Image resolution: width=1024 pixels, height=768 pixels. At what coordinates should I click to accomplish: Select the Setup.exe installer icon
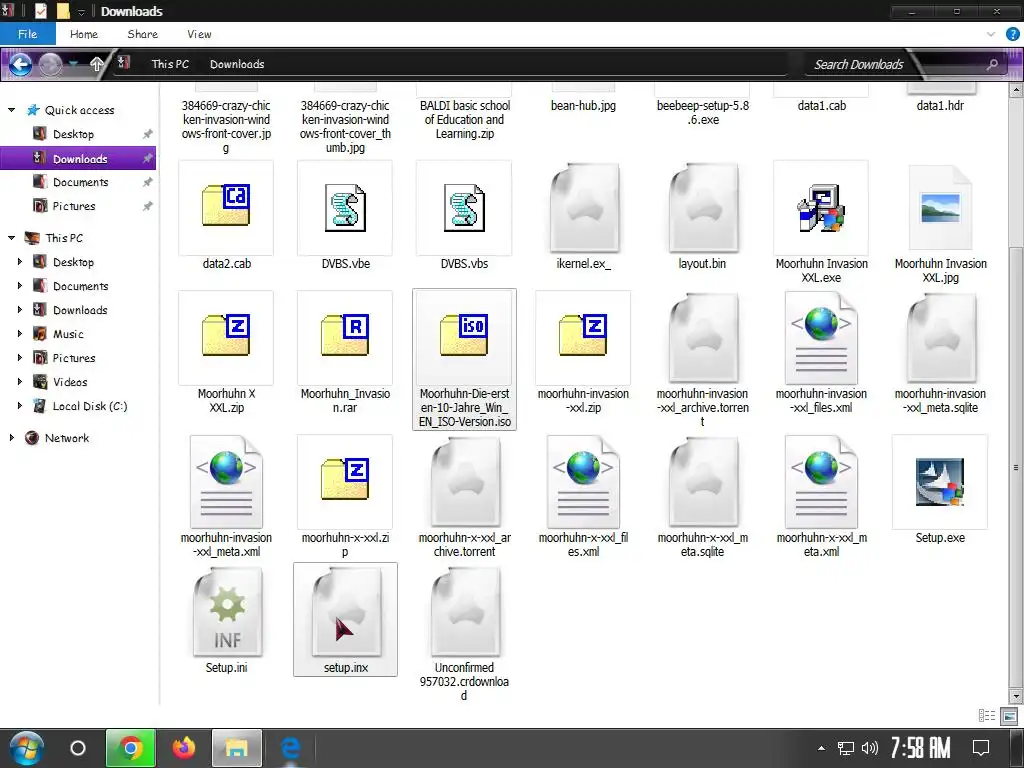940,482
